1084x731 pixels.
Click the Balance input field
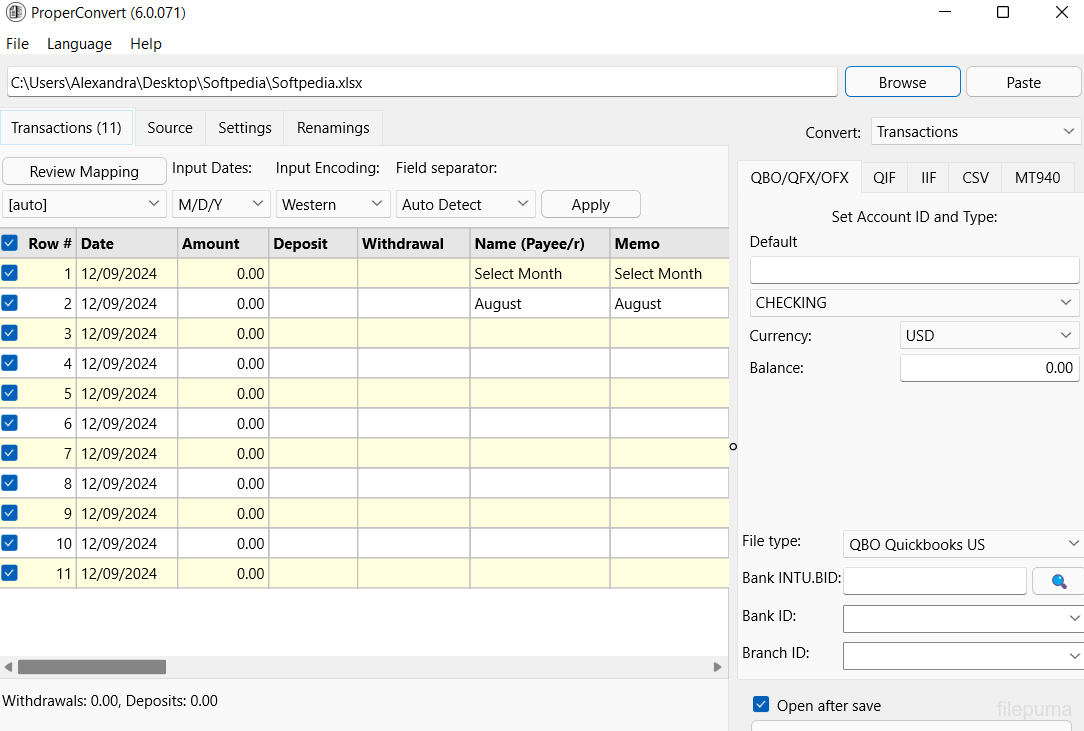(989, 368)
